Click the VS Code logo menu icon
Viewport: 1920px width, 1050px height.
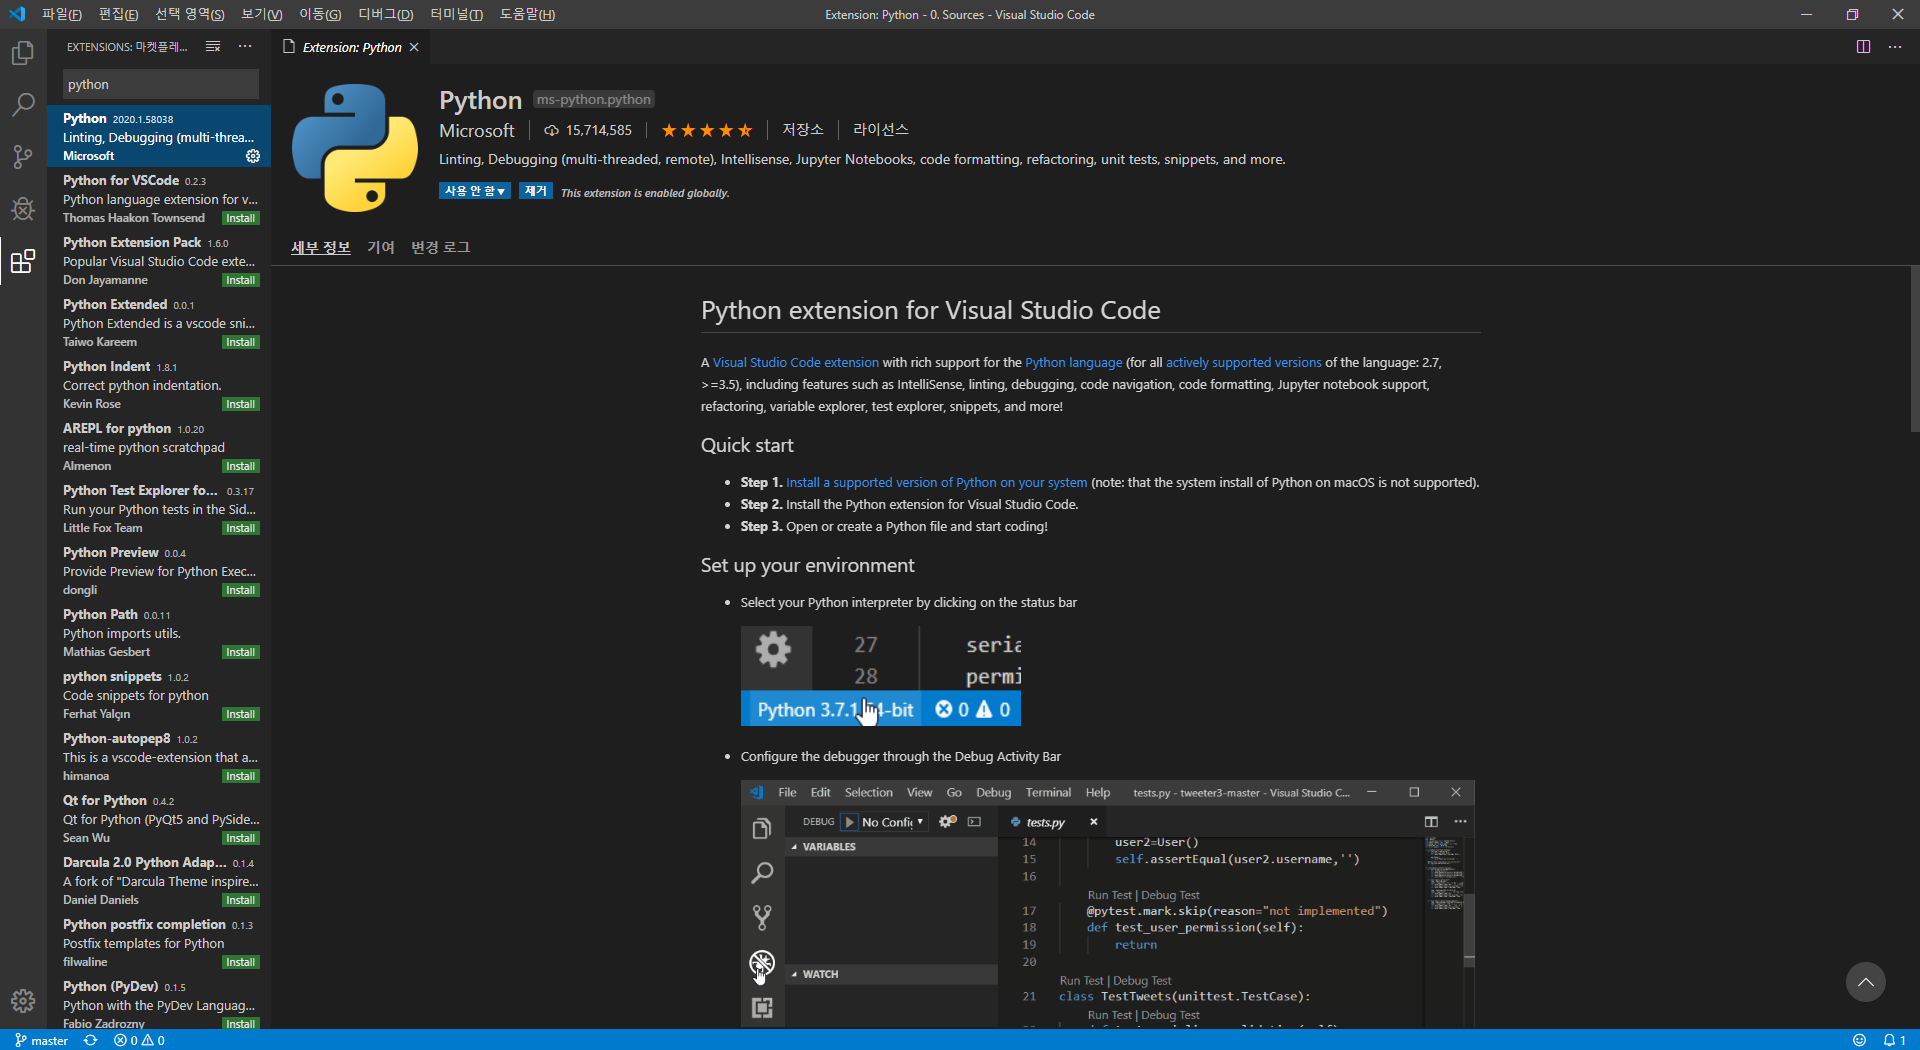17,14
